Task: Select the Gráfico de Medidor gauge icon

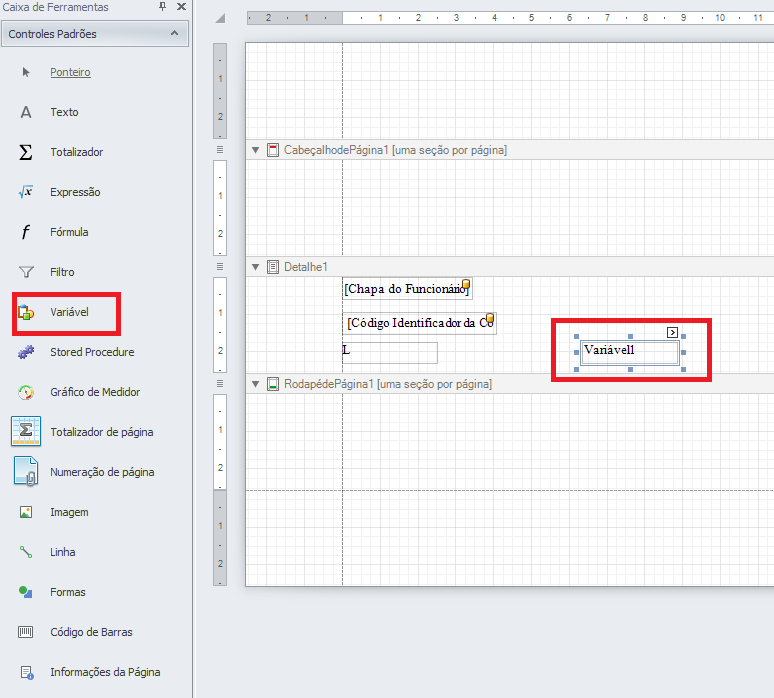Action: (x=26, y=392)
